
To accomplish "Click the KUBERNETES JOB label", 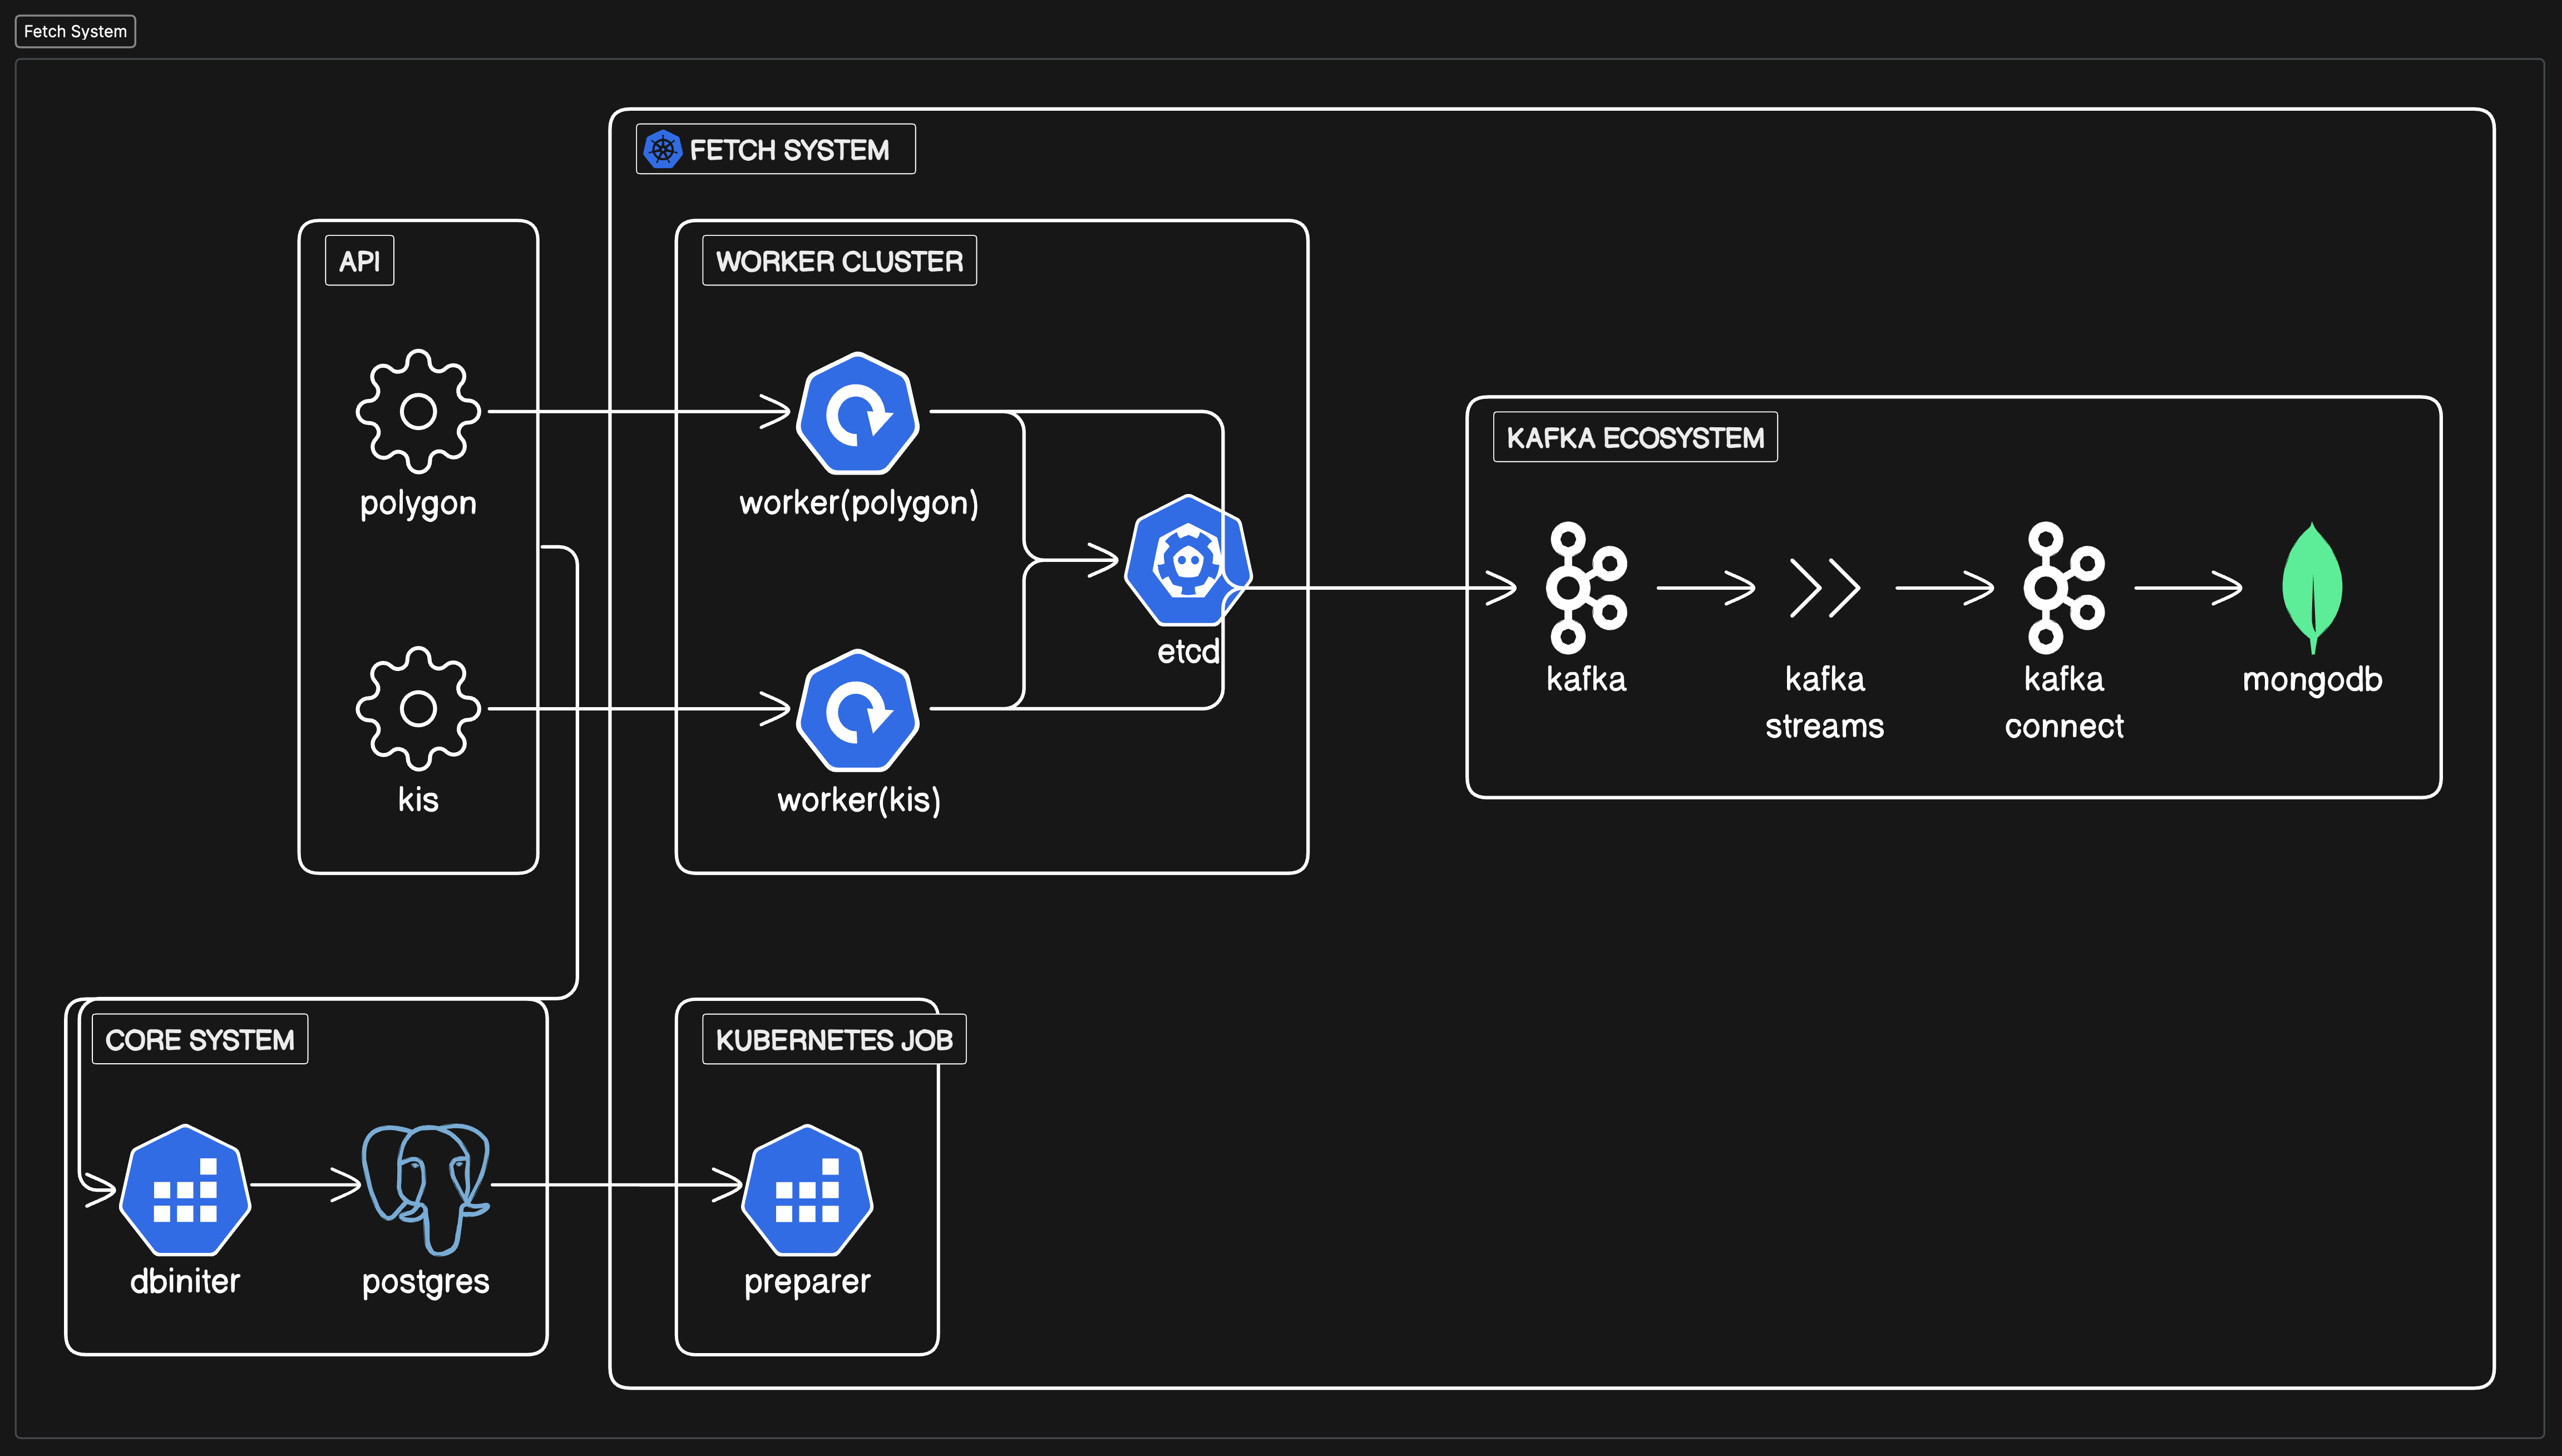I will (x=833, y=1039).
